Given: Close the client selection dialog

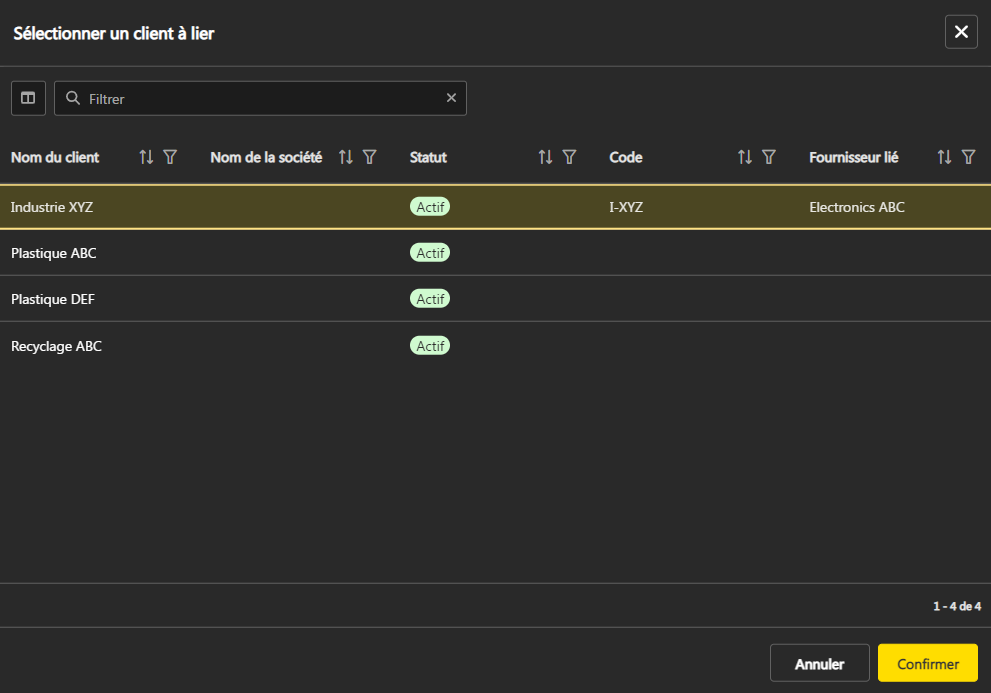Looking at the screenshot, I should click(x=961, y=32).
